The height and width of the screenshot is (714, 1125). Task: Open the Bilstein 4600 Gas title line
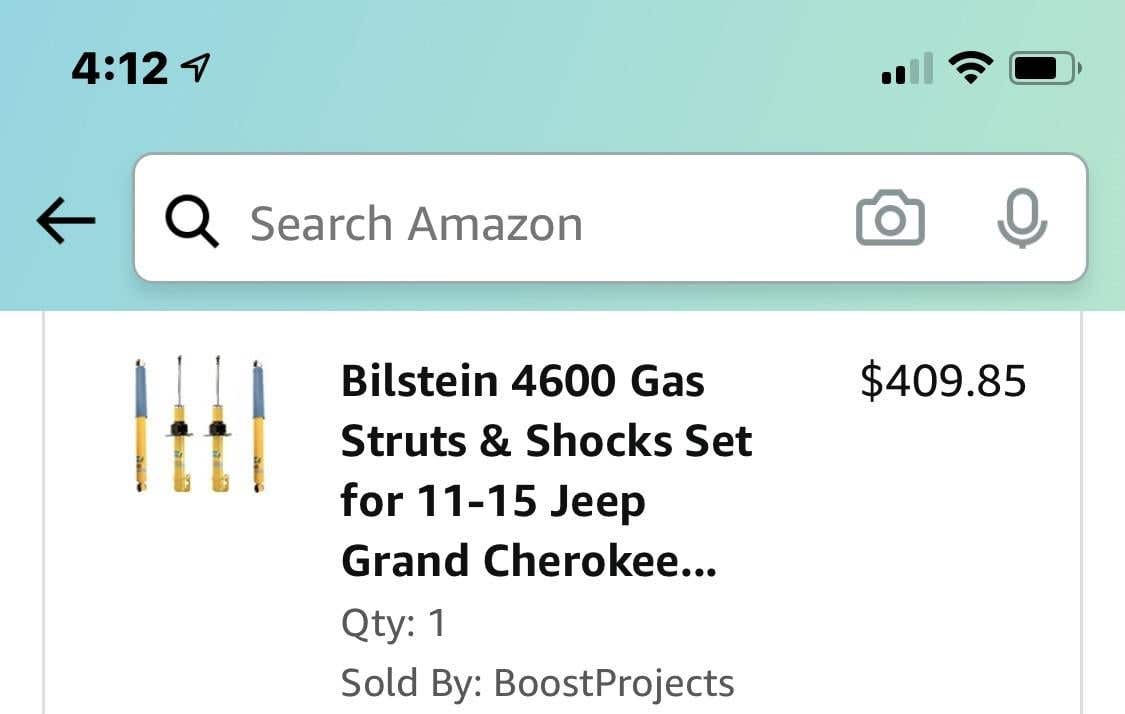click(522, 380)
